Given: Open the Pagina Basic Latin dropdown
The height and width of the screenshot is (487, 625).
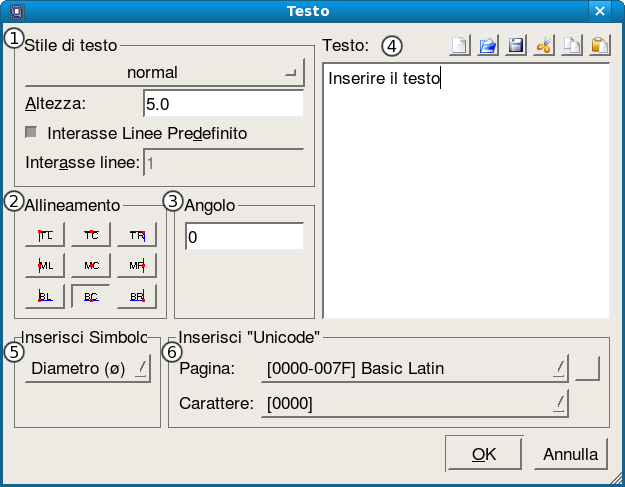Looking at the screenshot, I should (414, 369).
